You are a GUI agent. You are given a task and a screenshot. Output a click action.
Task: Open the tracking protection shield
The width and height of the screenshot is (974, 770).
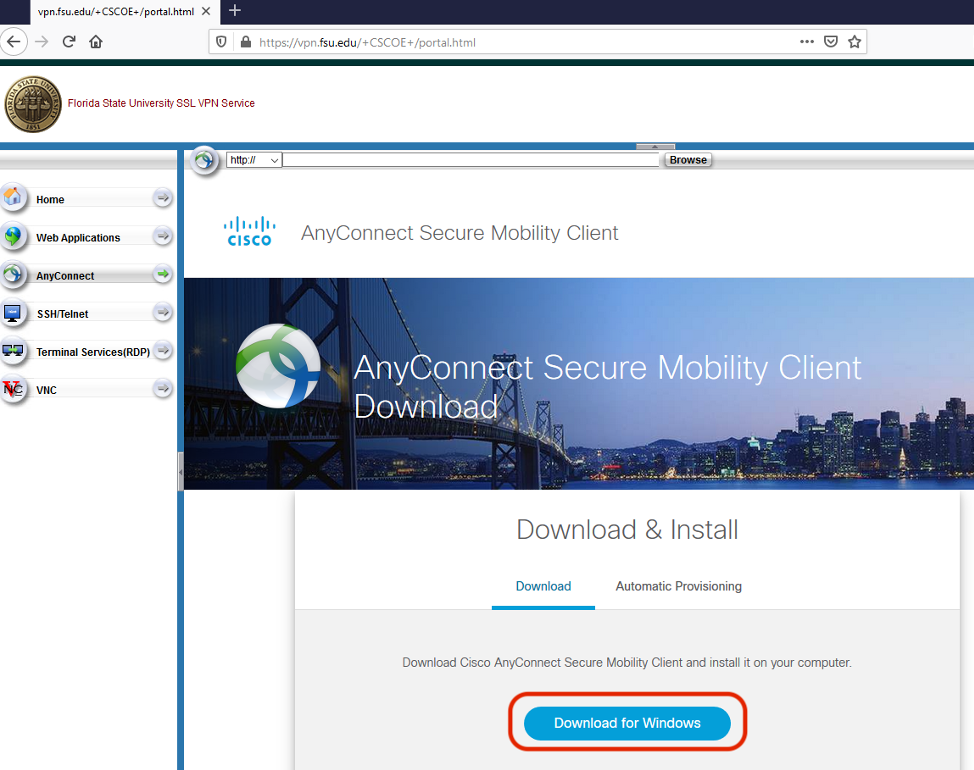[x=221, y=42]
